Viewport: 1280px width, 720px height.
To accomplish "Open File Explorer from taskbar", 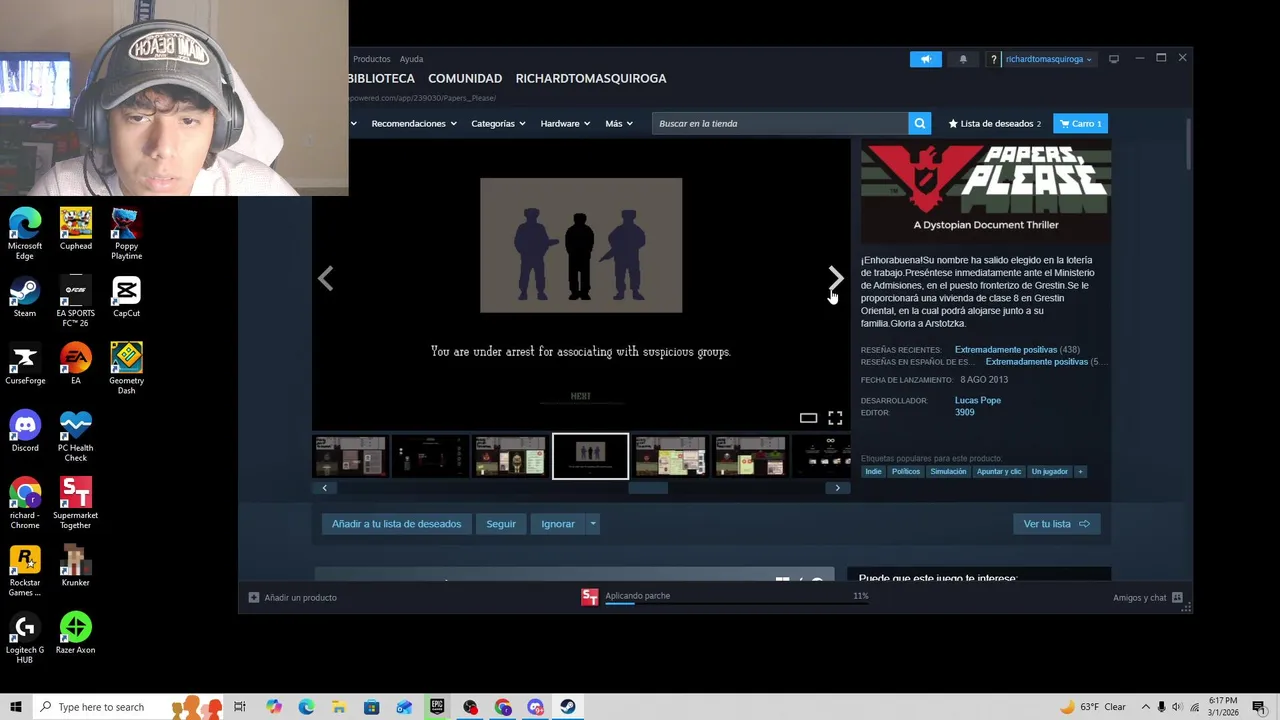I will 339,707.
